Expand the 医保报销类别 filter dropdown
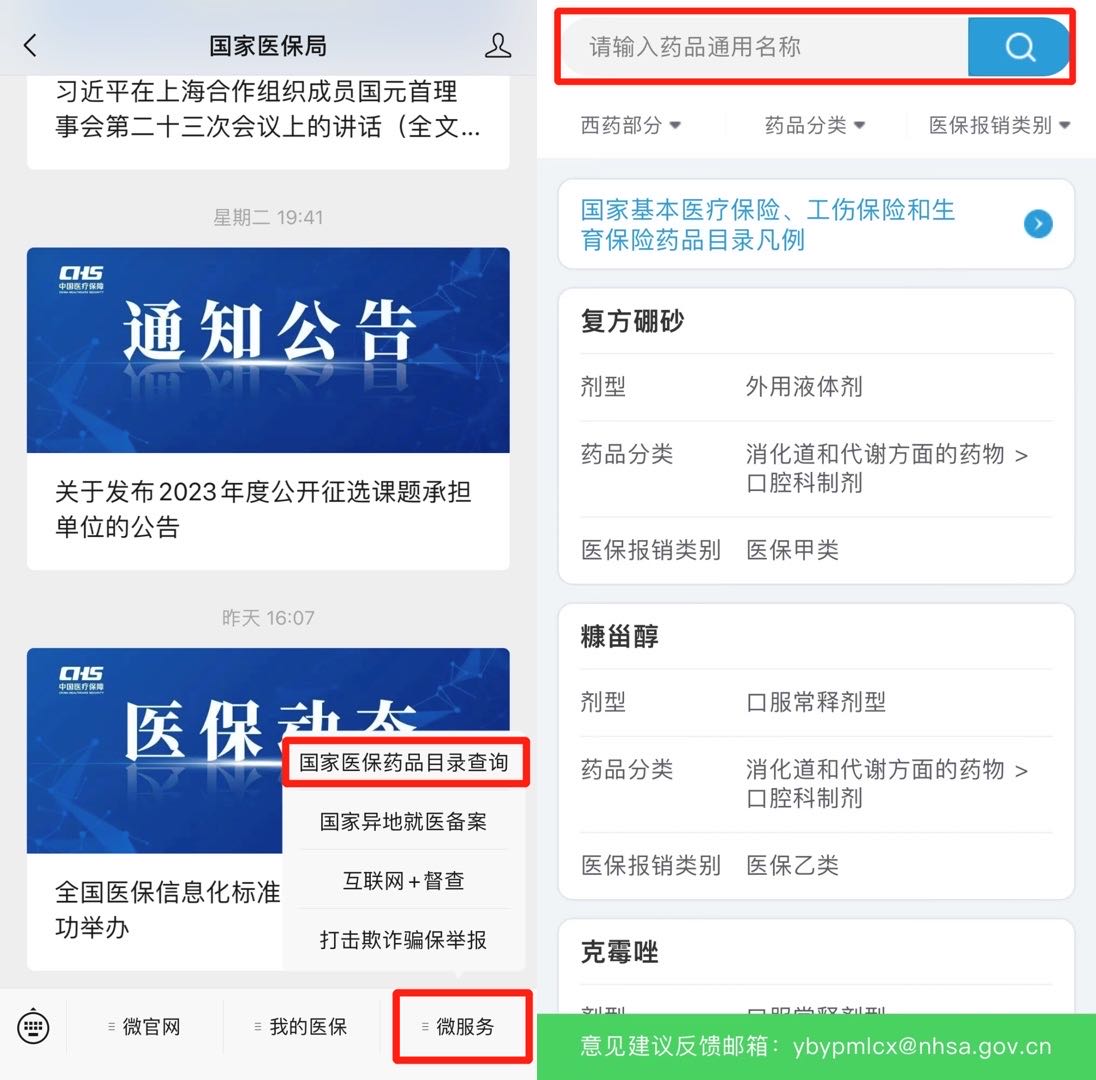 [1000, 125]
